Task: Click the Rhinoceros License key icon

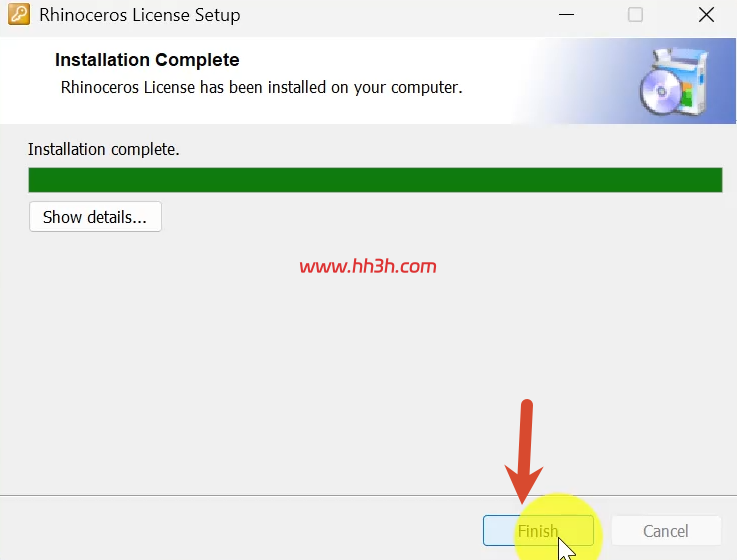Action: [x=19, y=14]
